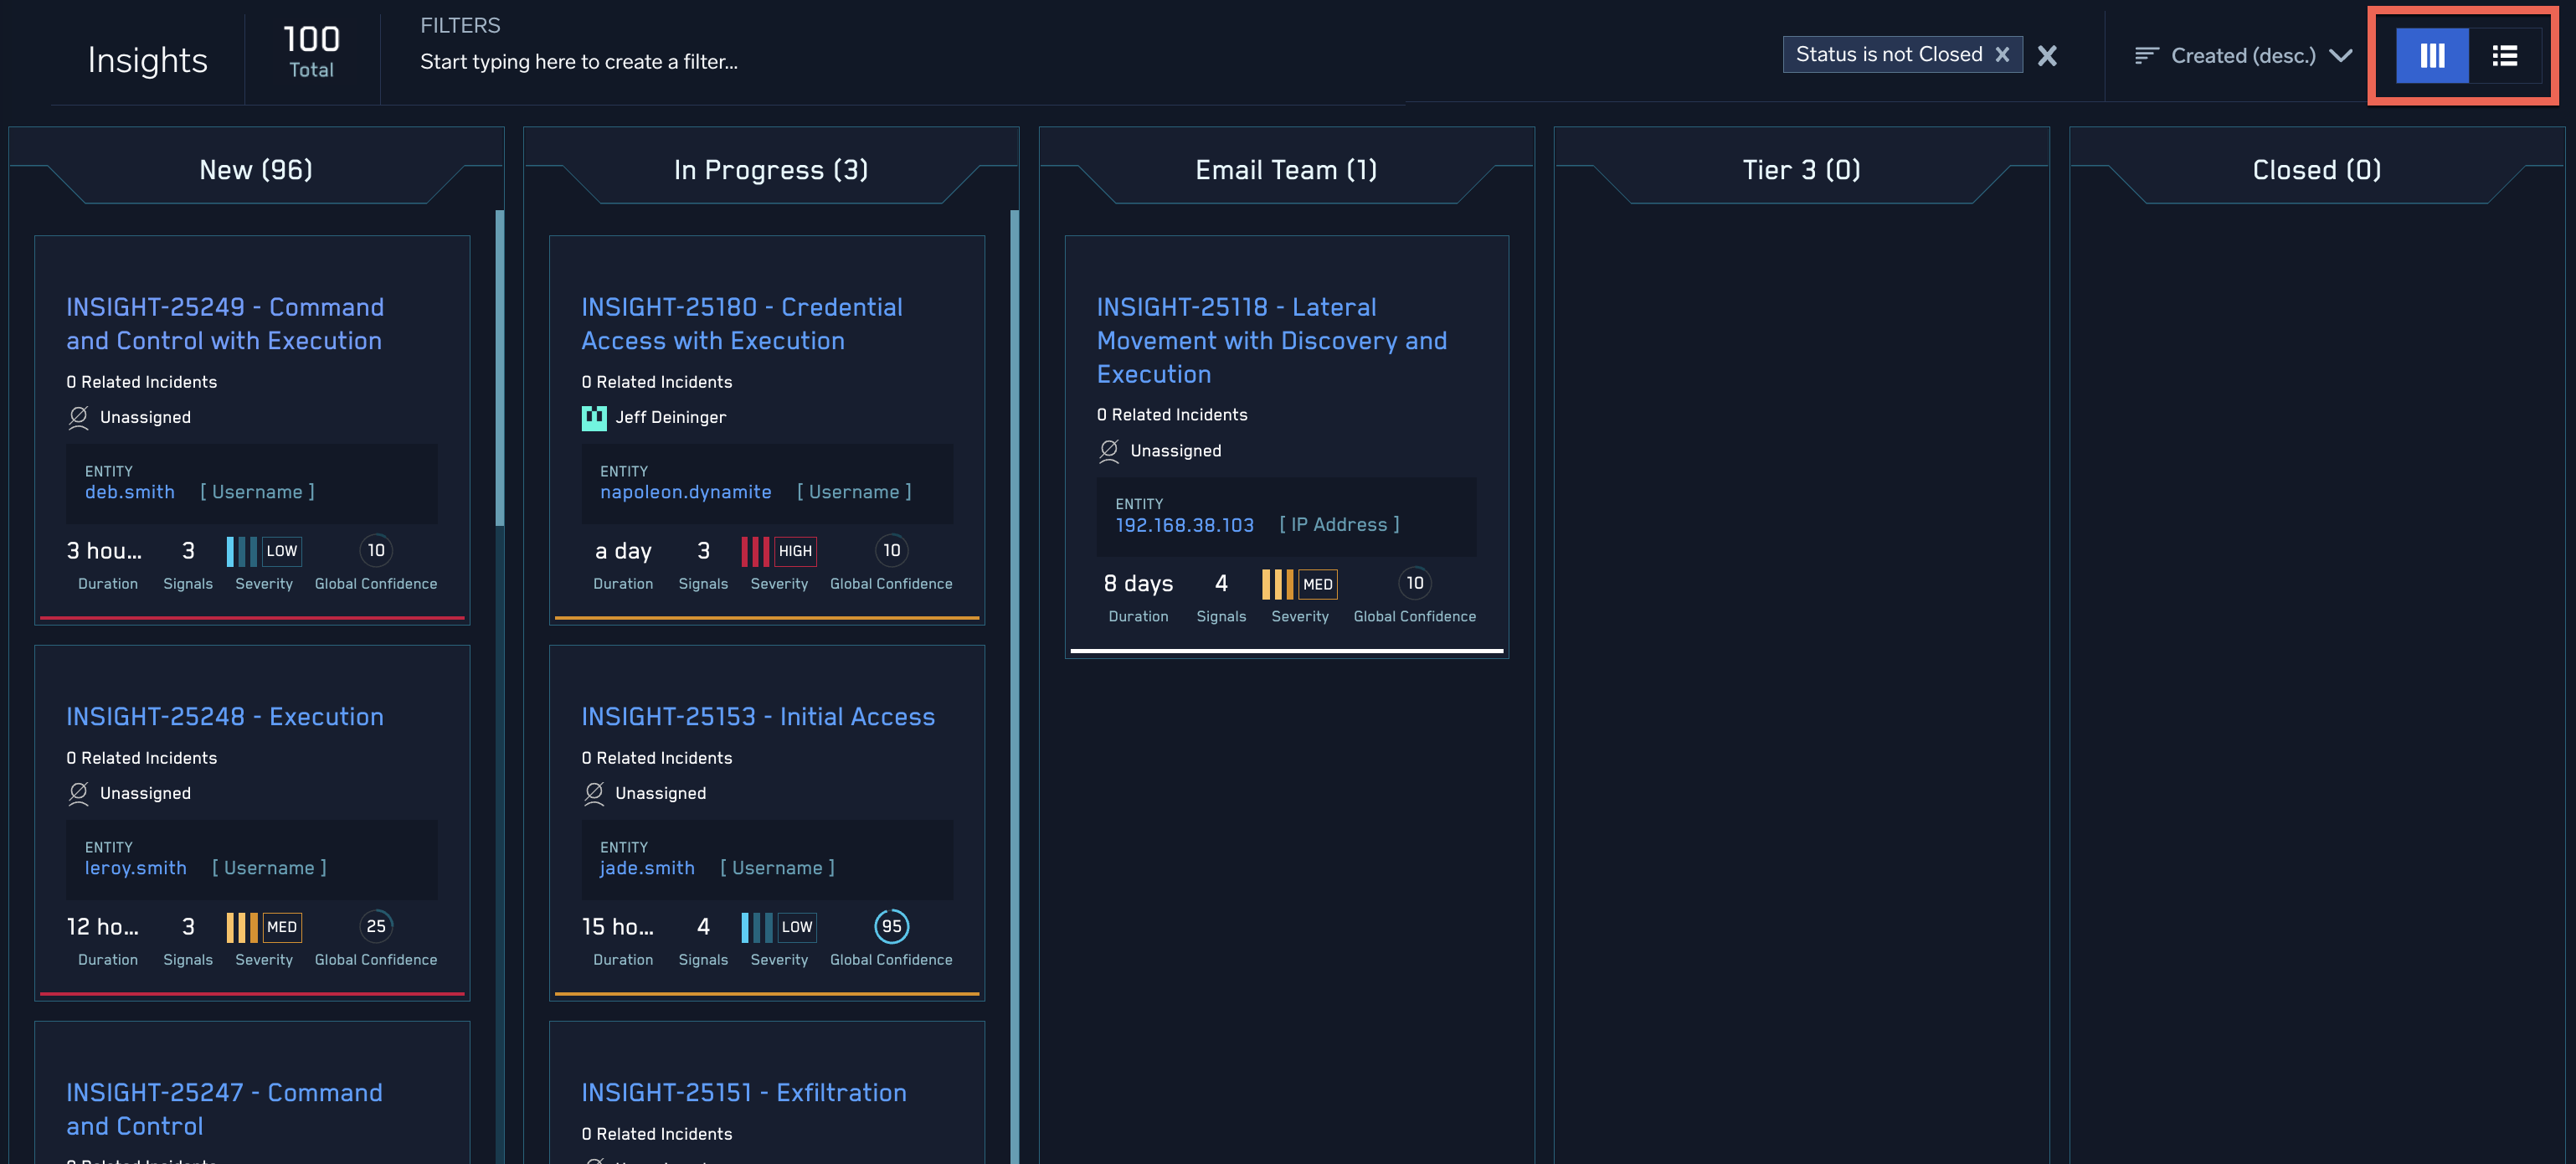Clear all filters using the X icon
Screen dimensions: 2576x1164
coord(2047,56)
